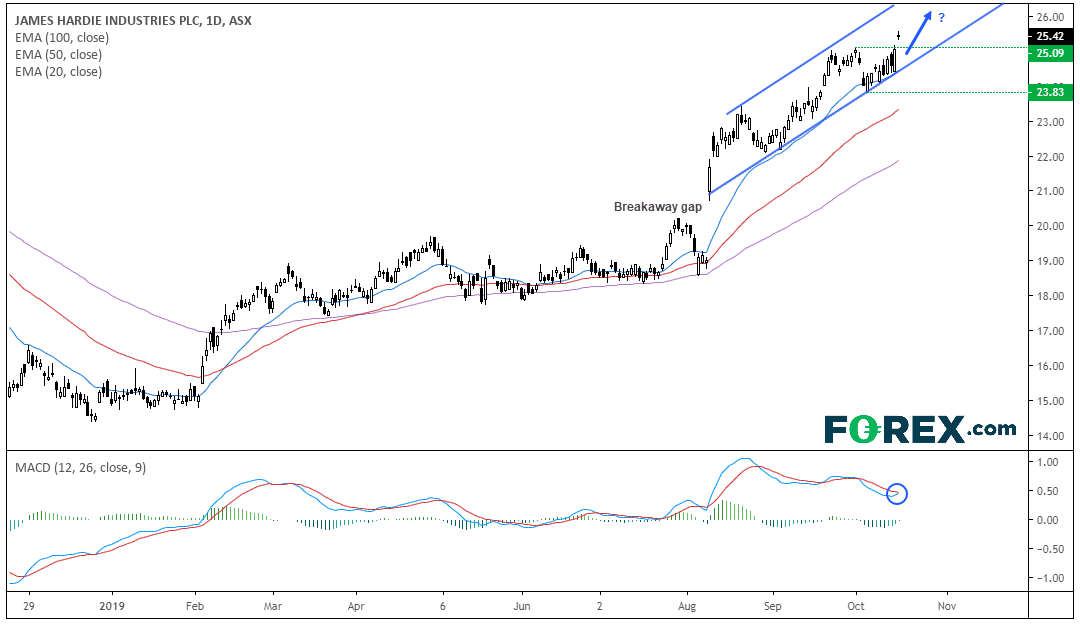1080x627 pixels.
Task: Click the Sep label on time axis
Action: pyautogui.click(x=773, y=606)
